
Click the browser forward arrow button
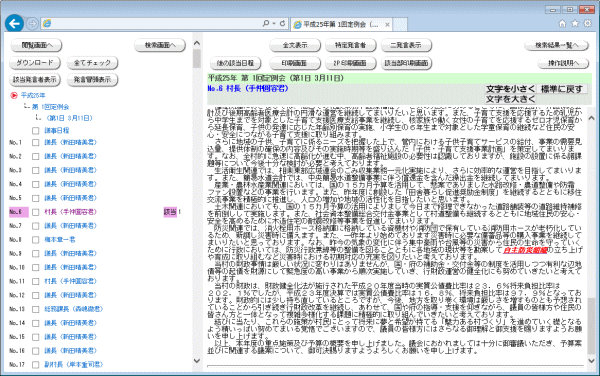(33, 24)
